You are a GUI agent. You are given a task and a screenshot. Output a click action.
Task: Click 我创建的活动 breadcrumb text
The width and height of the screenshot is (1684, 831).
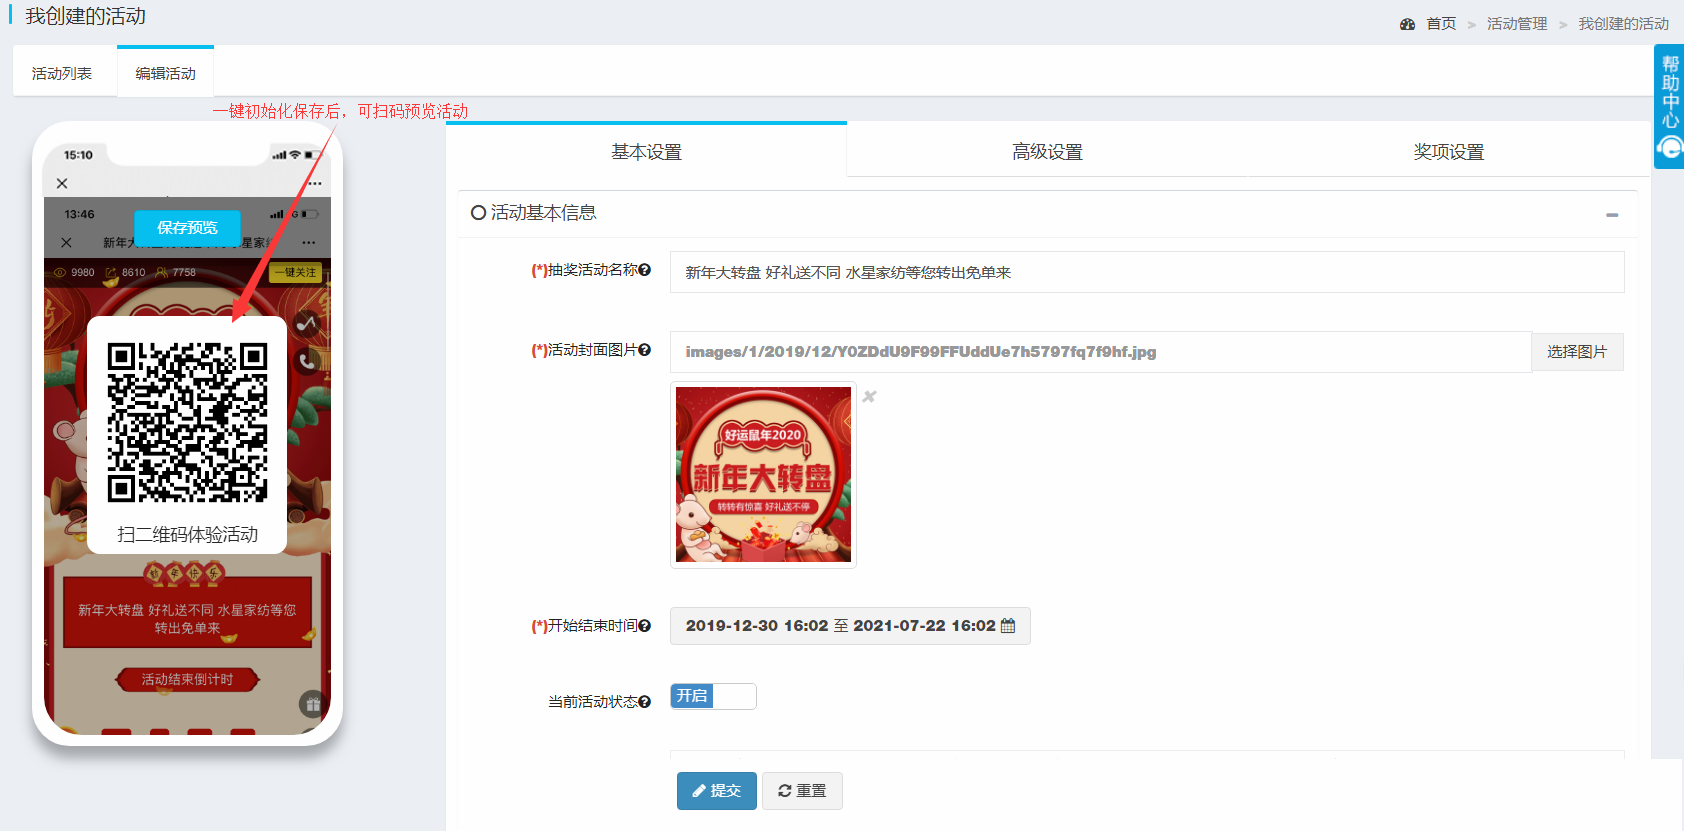pos(1624,24)
